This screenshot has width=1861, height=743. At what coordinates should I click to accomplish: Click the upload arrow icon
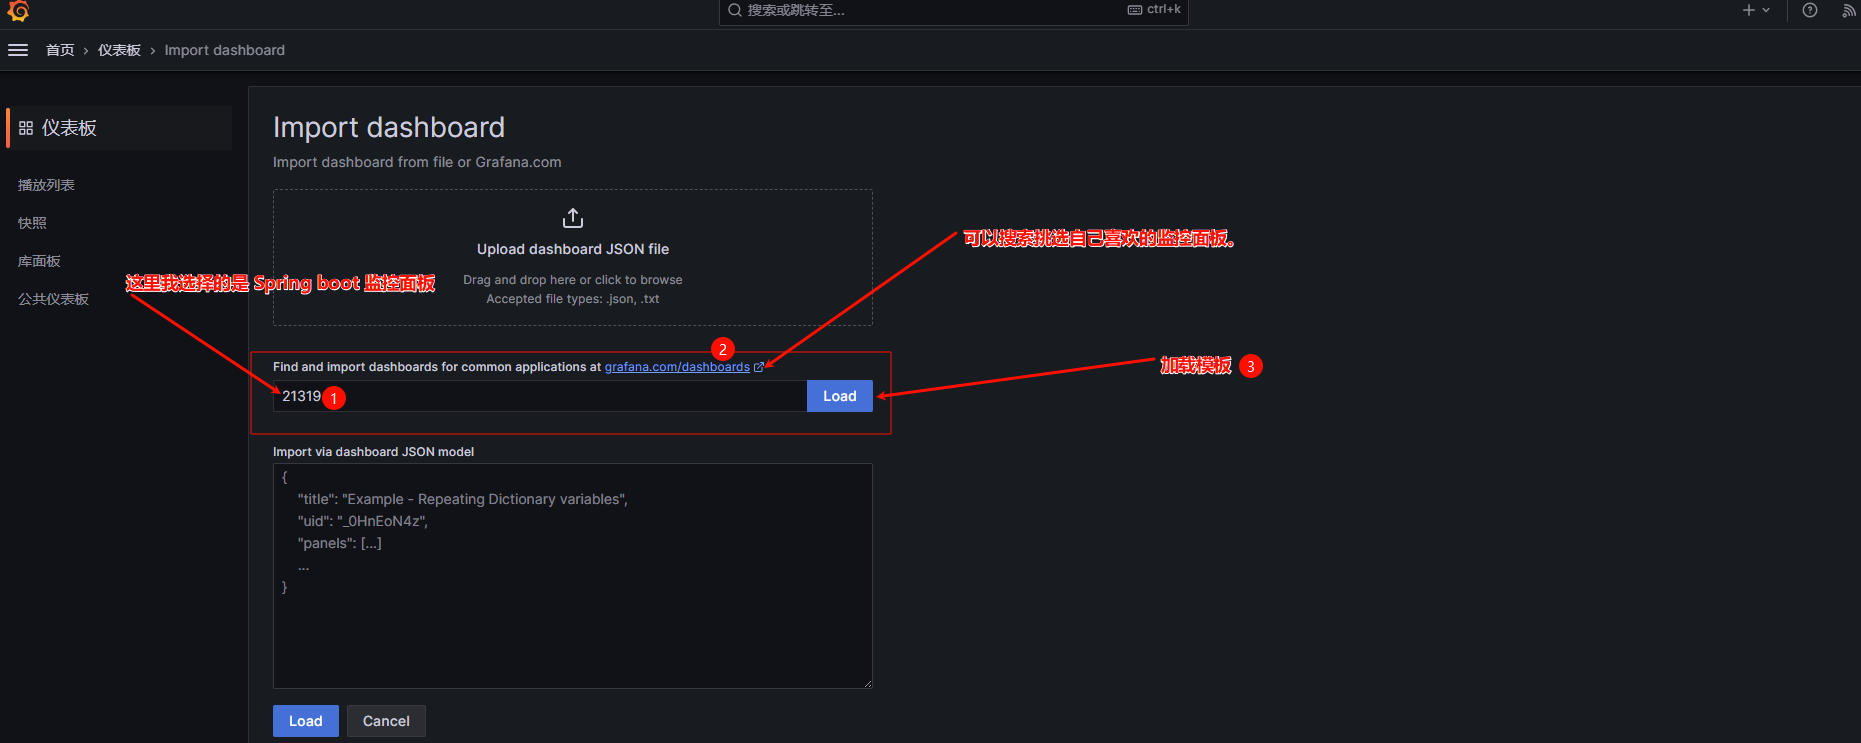click(573, 218)
